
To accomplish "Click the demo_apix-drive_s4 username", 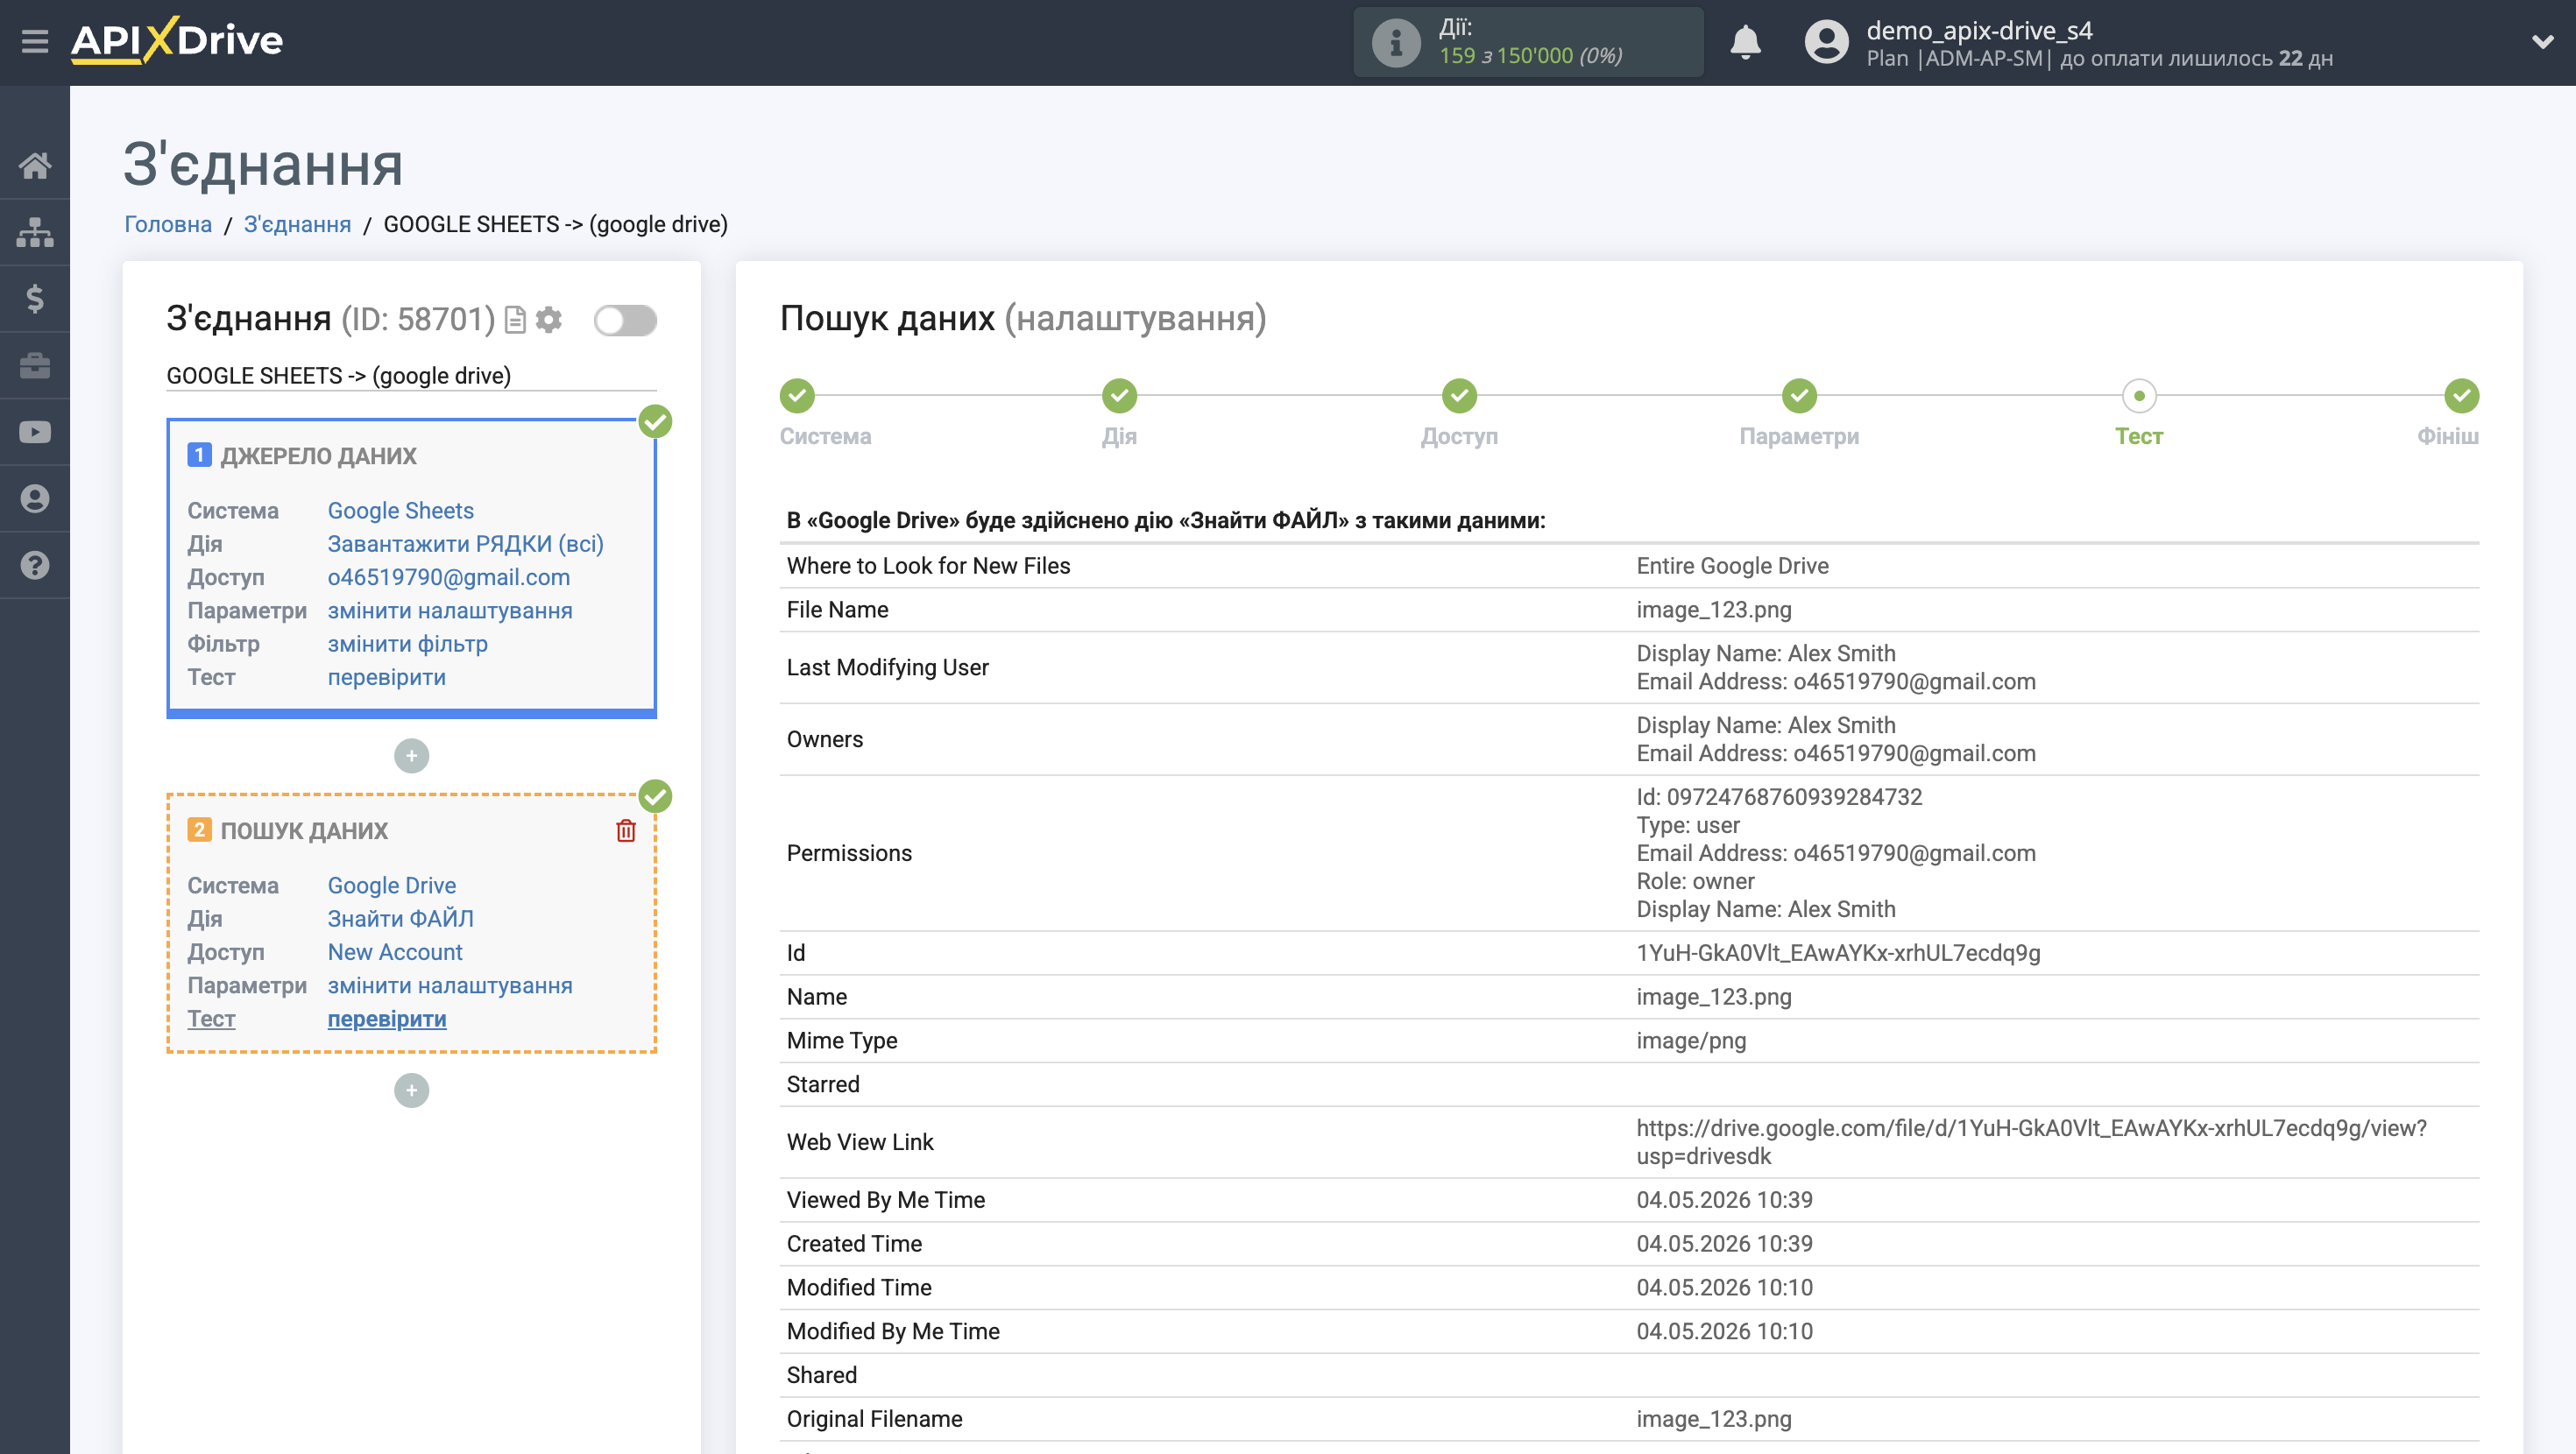I will click(1979, 30).
